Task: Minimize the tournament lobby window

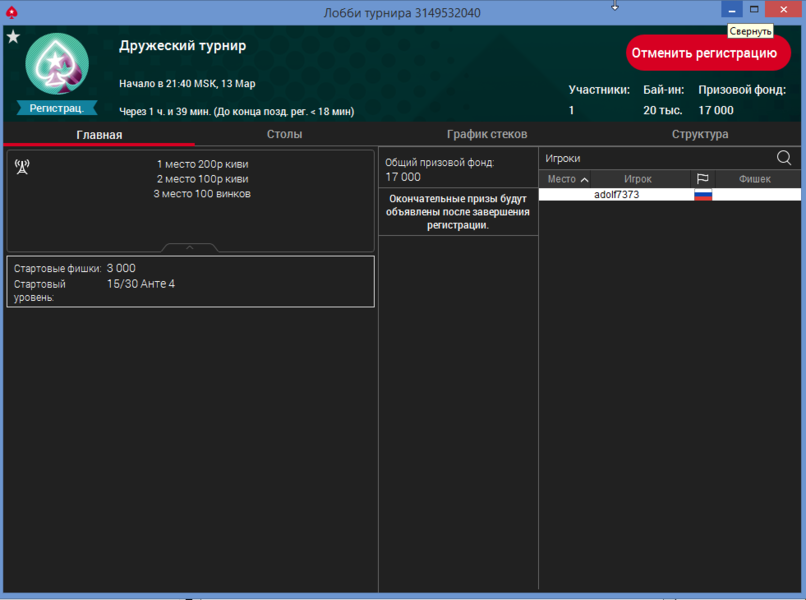Action: tap(732, 9)
